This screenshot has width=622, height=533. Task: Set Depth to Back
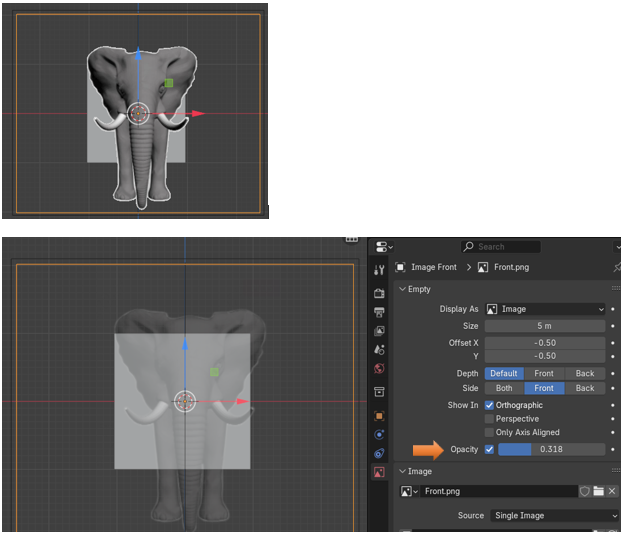click(x=585, y=373)
